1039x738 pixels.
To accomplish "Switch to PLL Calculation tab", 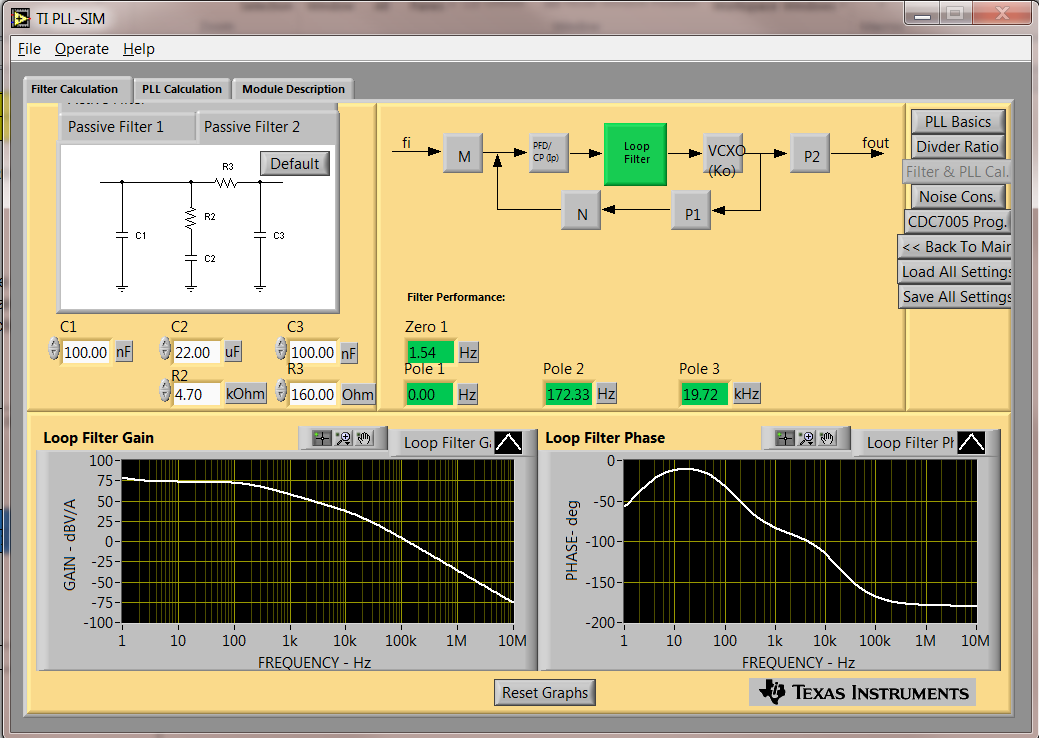I will tap(182, 89).
